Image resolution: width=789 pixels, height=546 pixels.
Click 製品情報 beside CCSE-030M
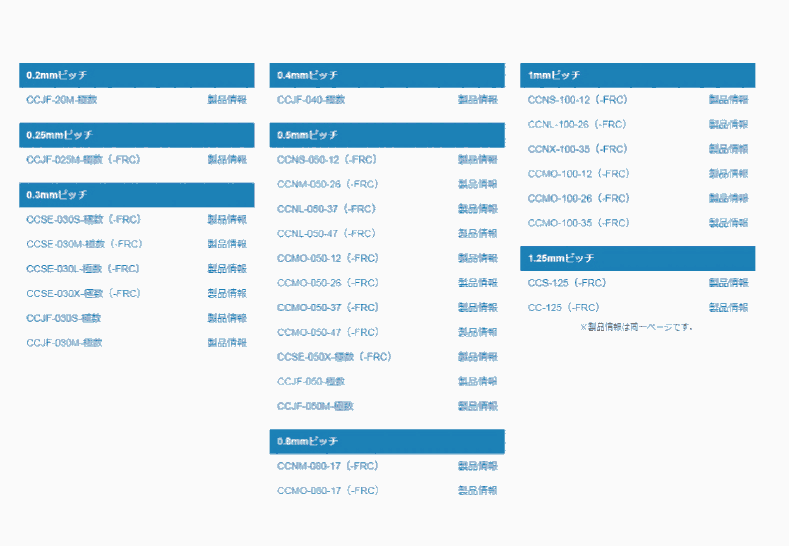pos(227,244)
